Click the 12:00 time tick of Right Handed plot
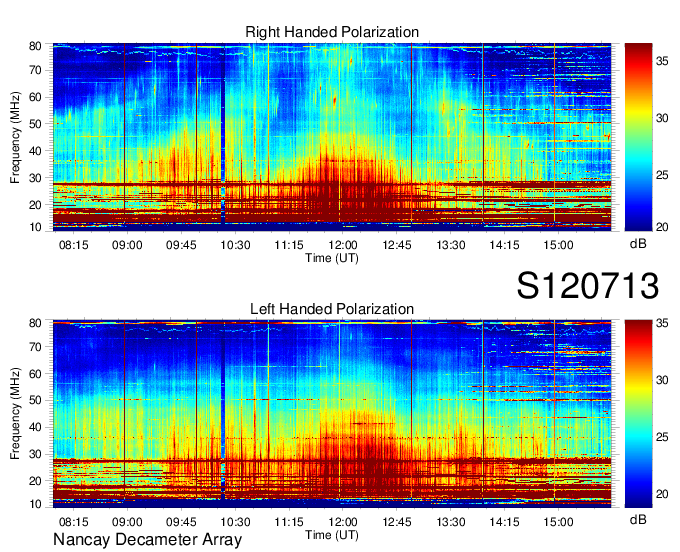This screenshot has height=552, width=680. pyautogui.click(x=343, y=245)
